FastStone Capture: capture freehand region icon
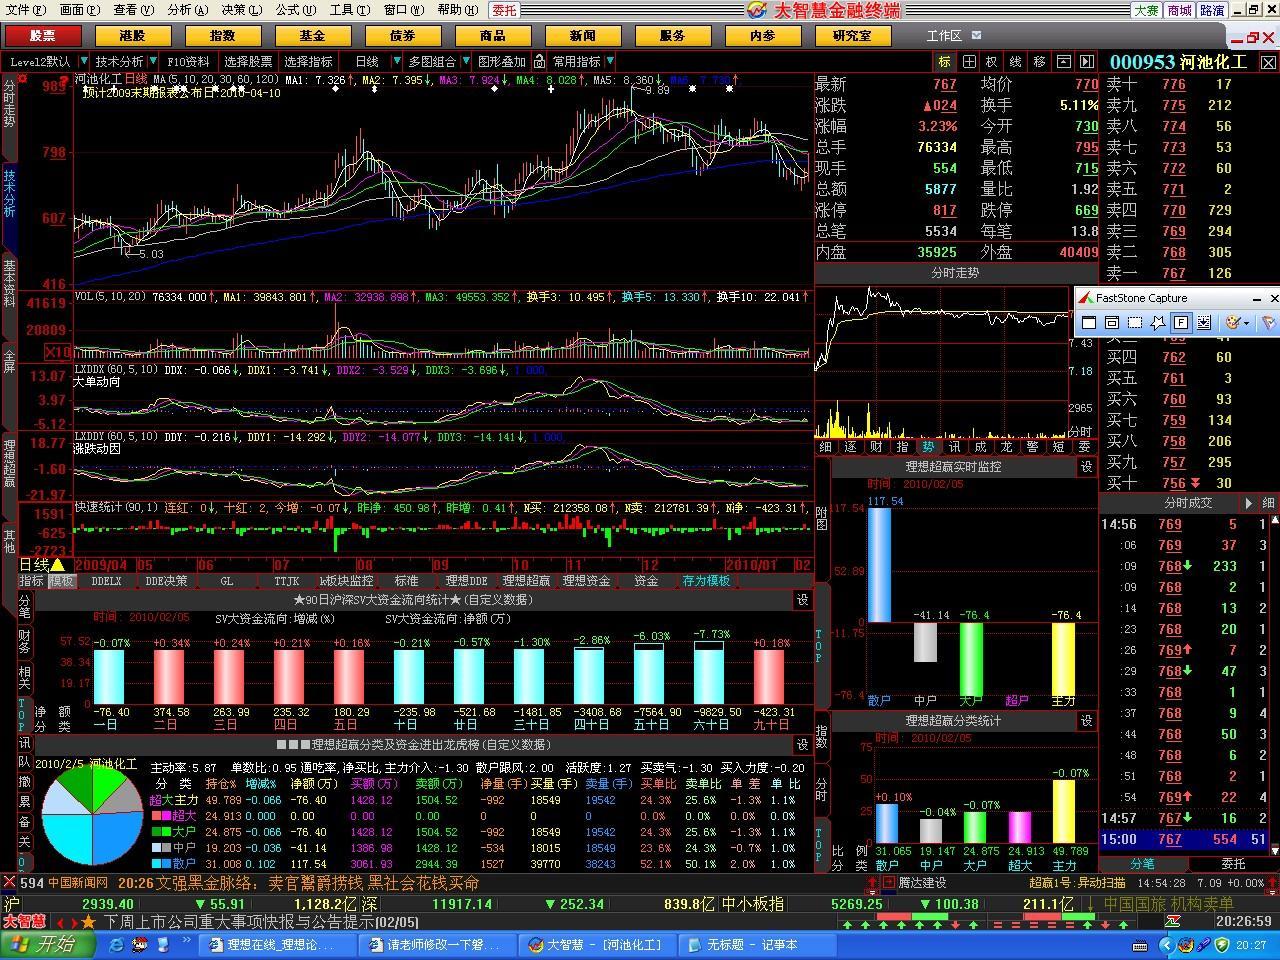The height and width of the screenshot is (960, 1280). pyautogui.click(x=1157, y=322)
